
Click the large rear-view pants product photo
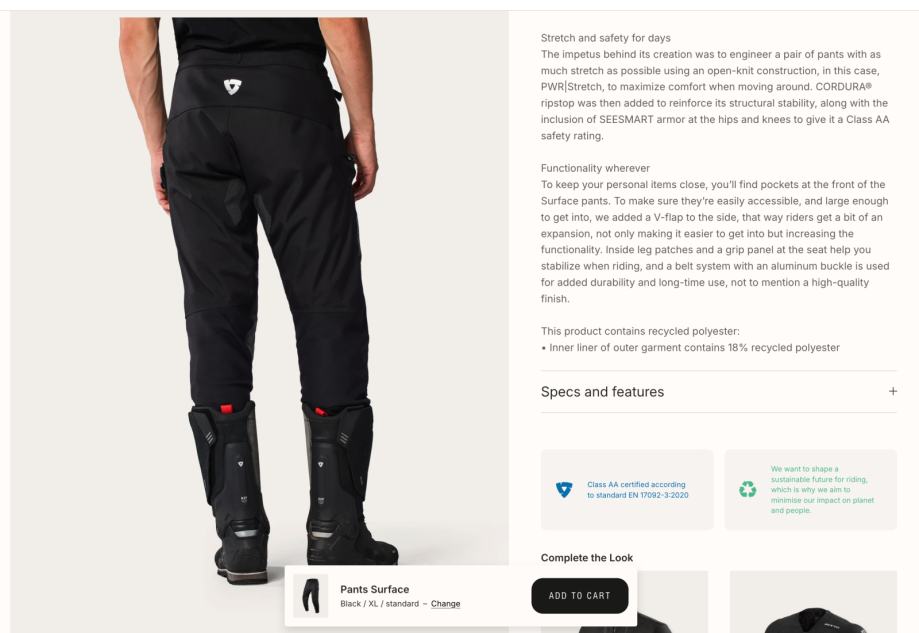click(x=259, y=293)
